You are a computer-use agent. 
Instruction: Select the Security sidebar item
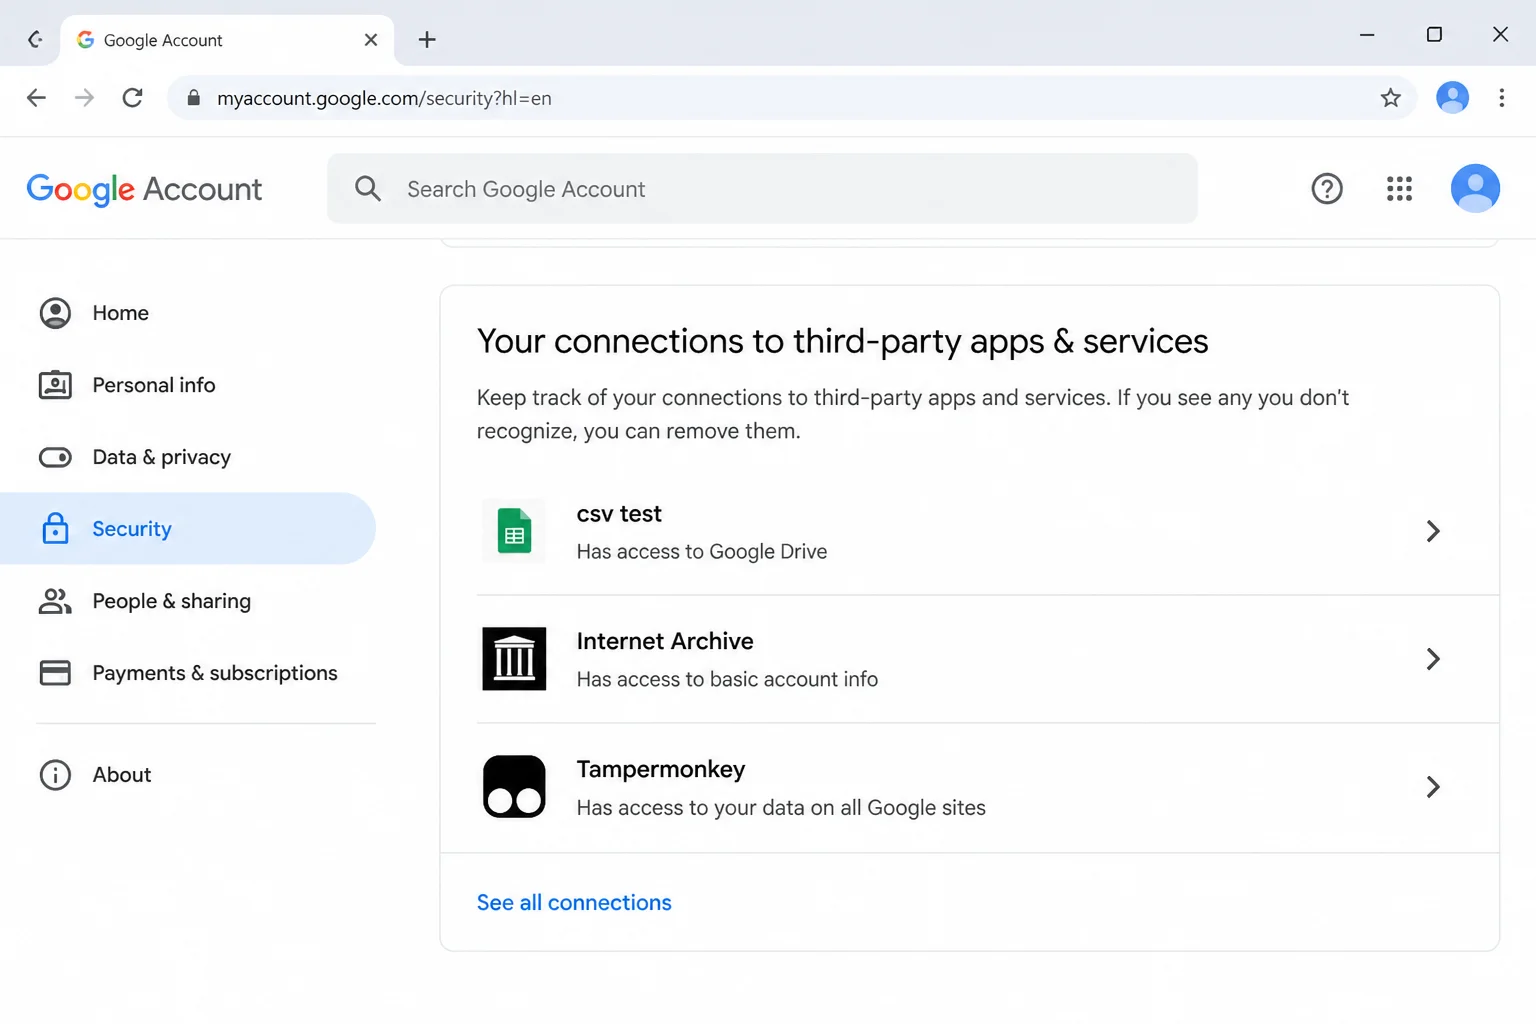point(188,529)
